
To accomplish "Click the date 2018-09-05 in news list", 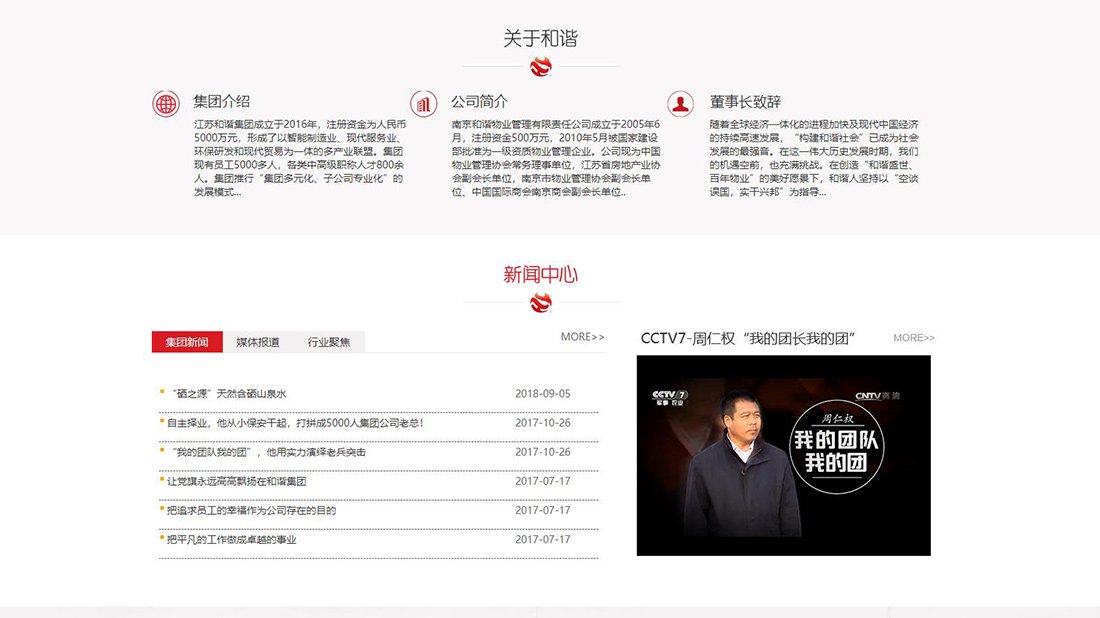I will click(x=545, y=393).
